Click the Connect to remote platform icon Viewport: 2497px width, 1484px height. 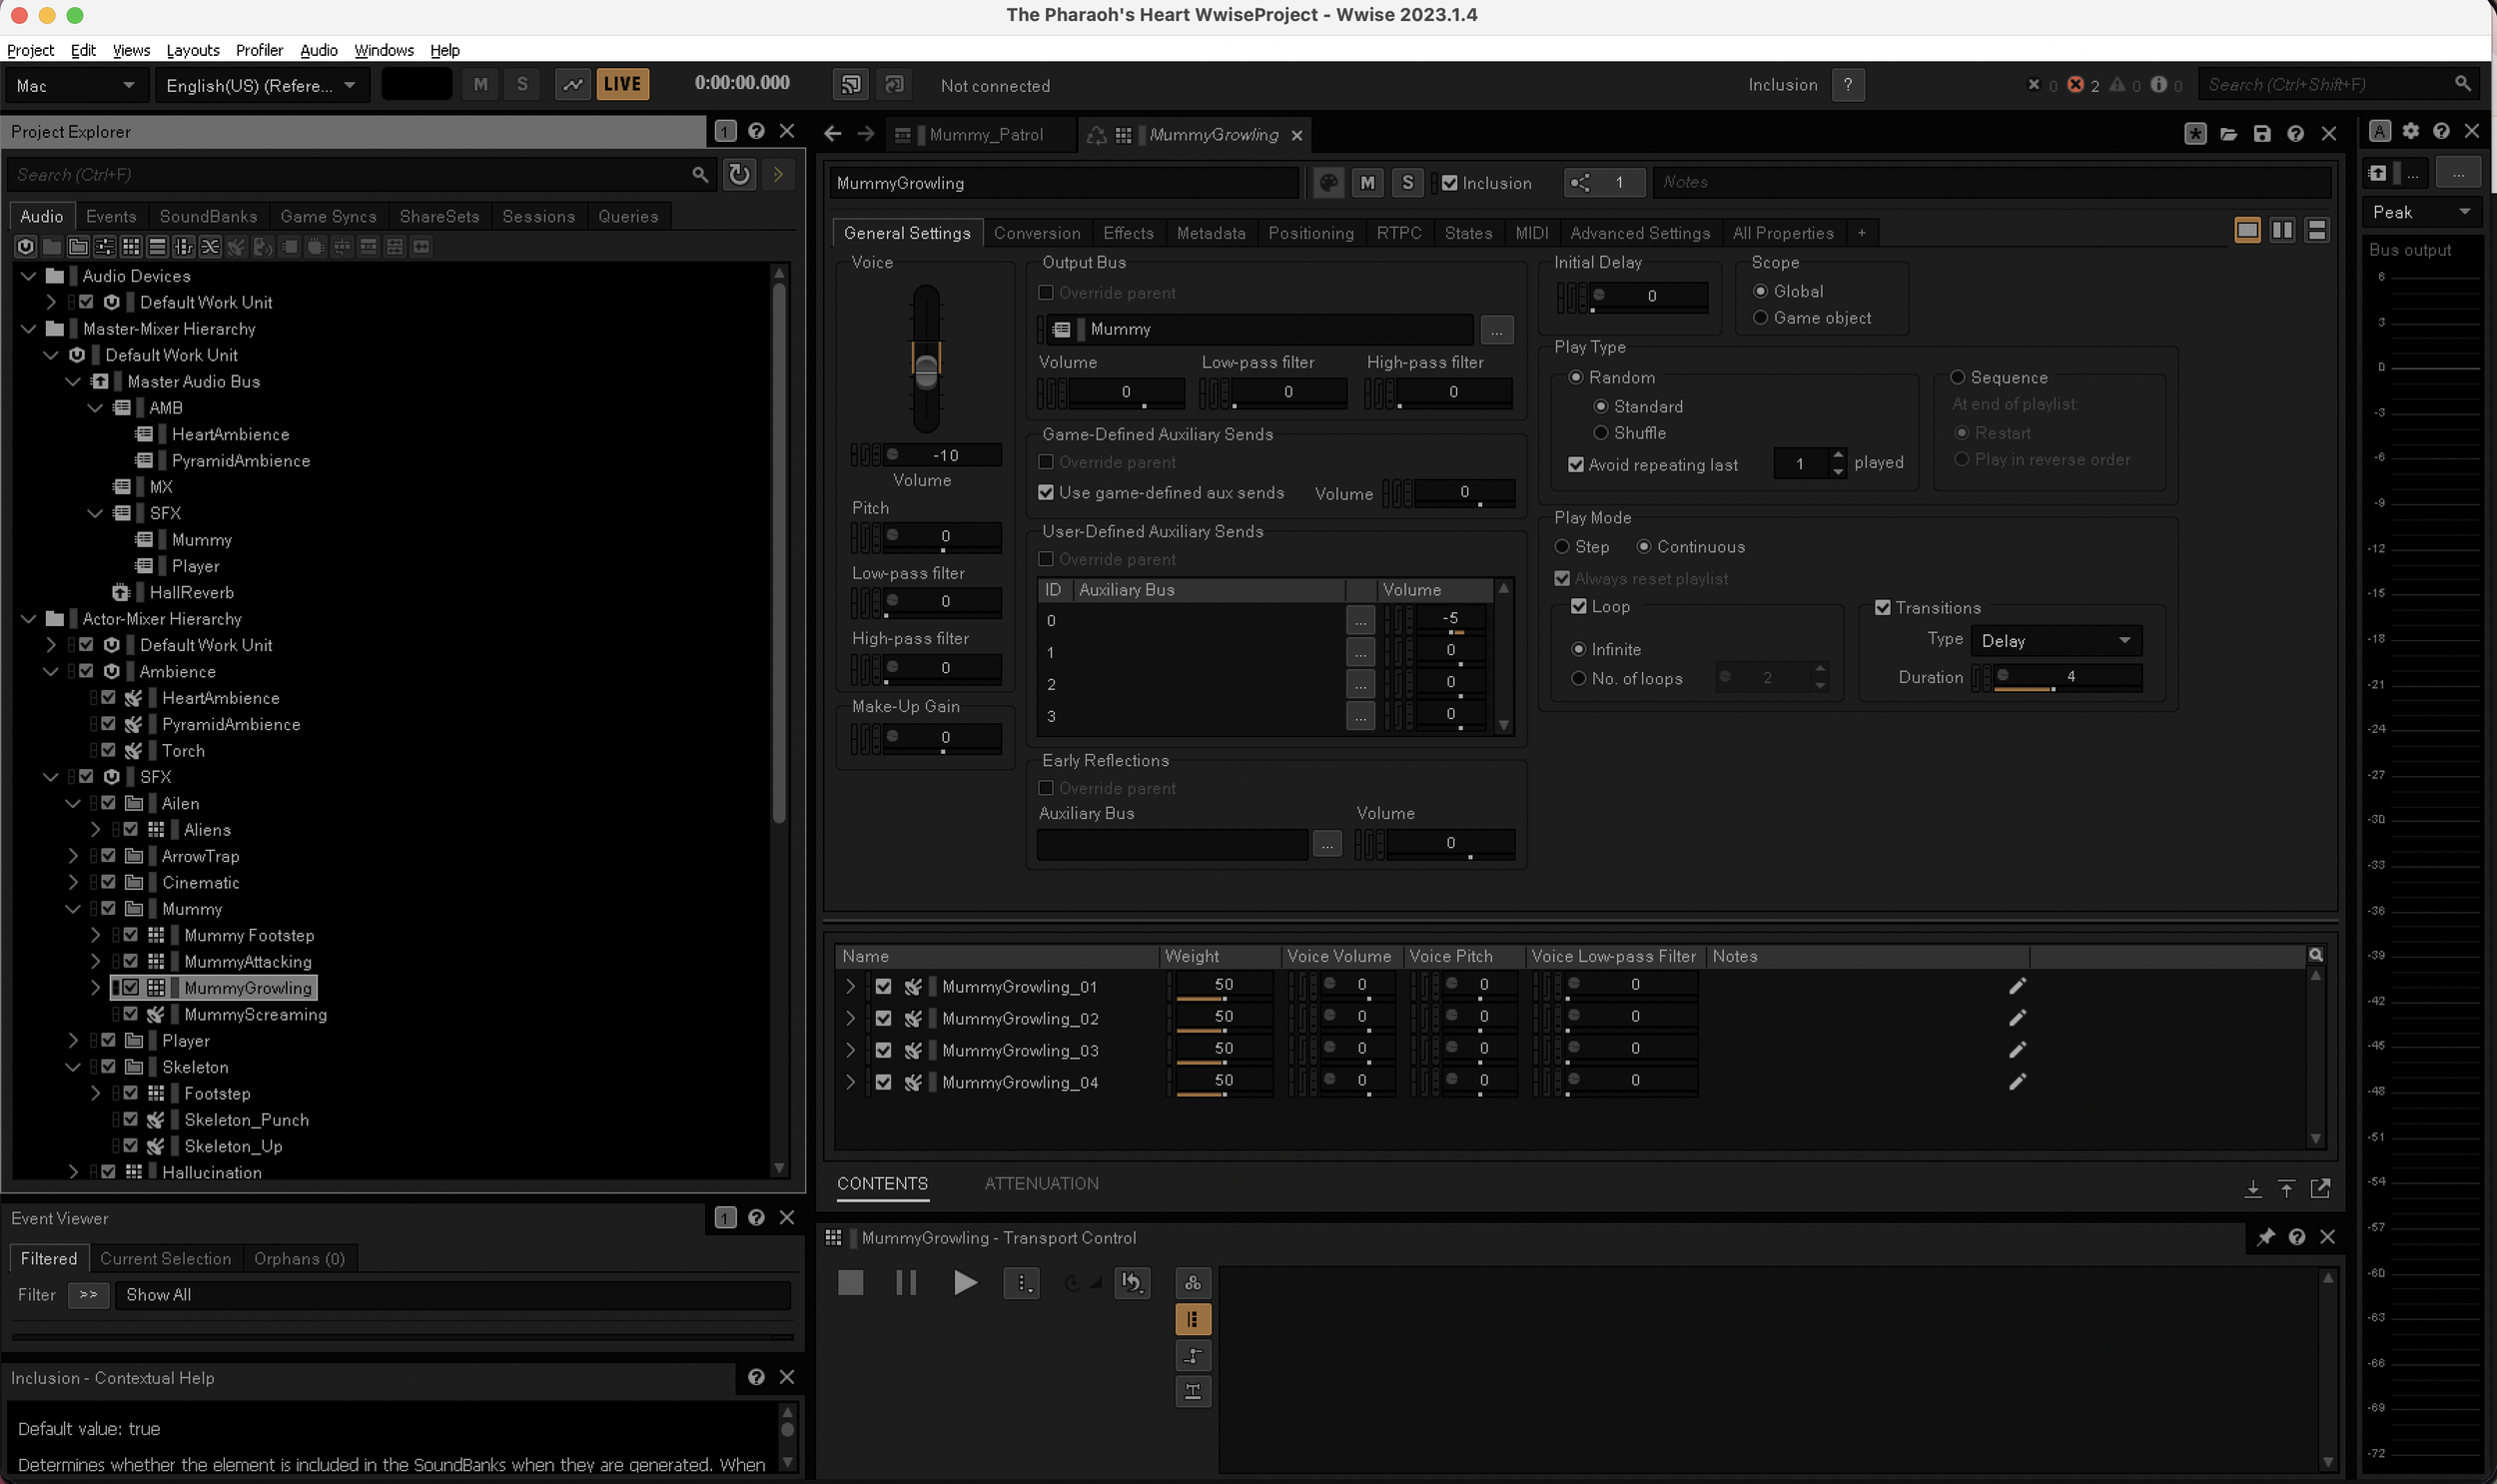[x=850, y=85]
